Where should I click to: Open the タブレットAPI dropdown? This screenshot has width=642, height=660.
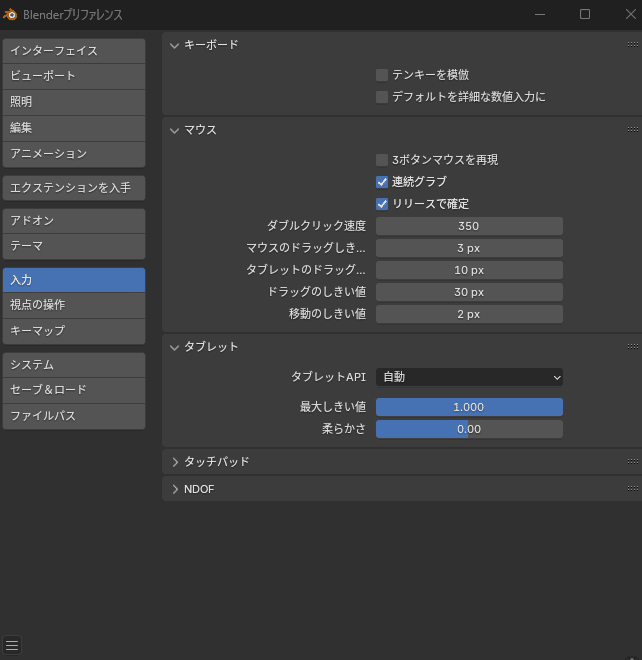coord(469,377)
